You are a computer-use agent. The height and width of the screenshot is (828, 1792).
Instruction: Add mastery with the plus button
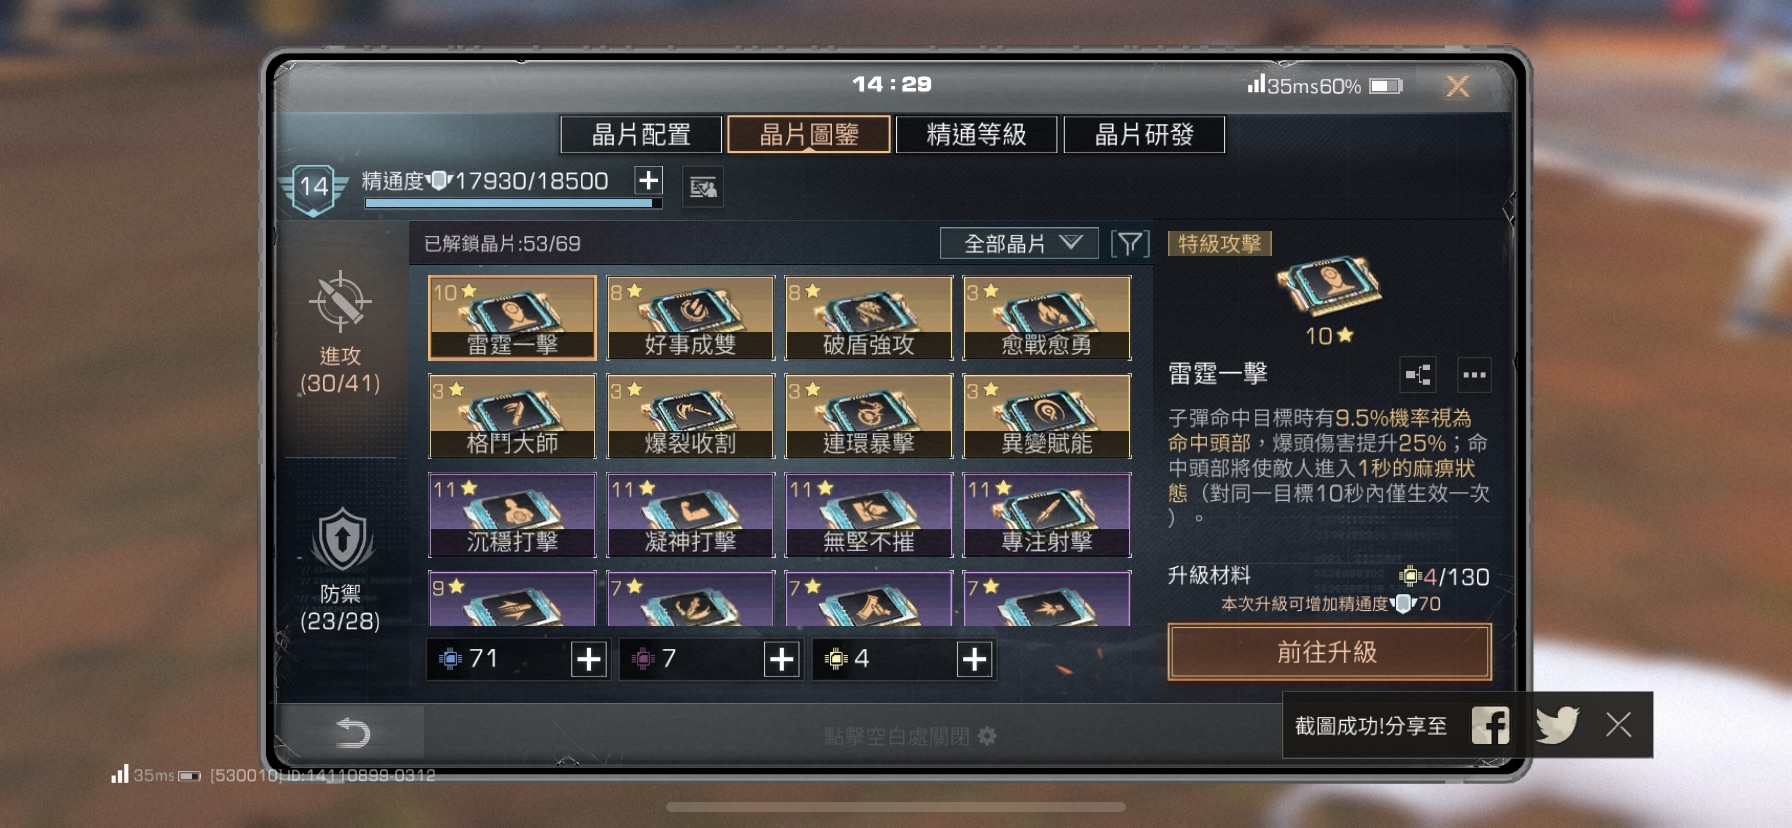click(649, 180)
